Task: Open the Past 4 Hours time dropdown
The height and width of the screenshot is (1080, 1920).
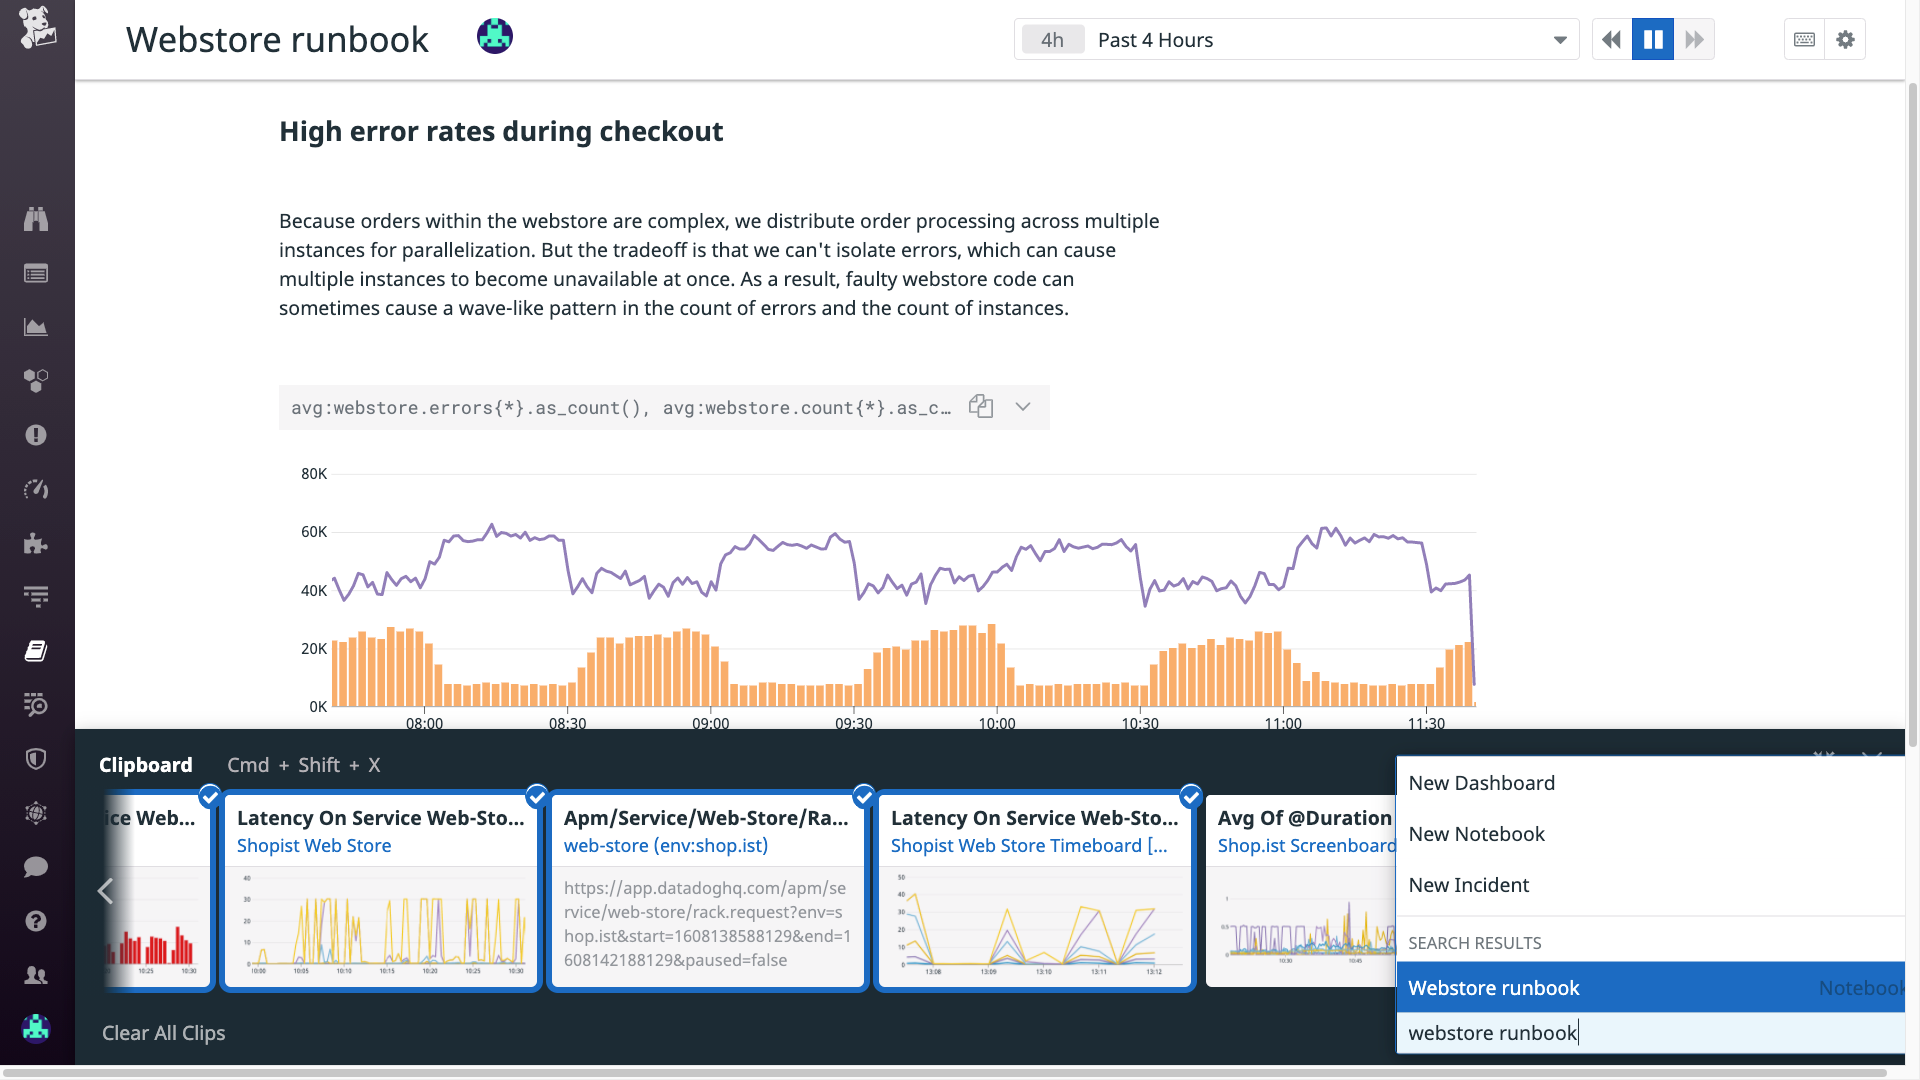Action: pos(1296,40)
